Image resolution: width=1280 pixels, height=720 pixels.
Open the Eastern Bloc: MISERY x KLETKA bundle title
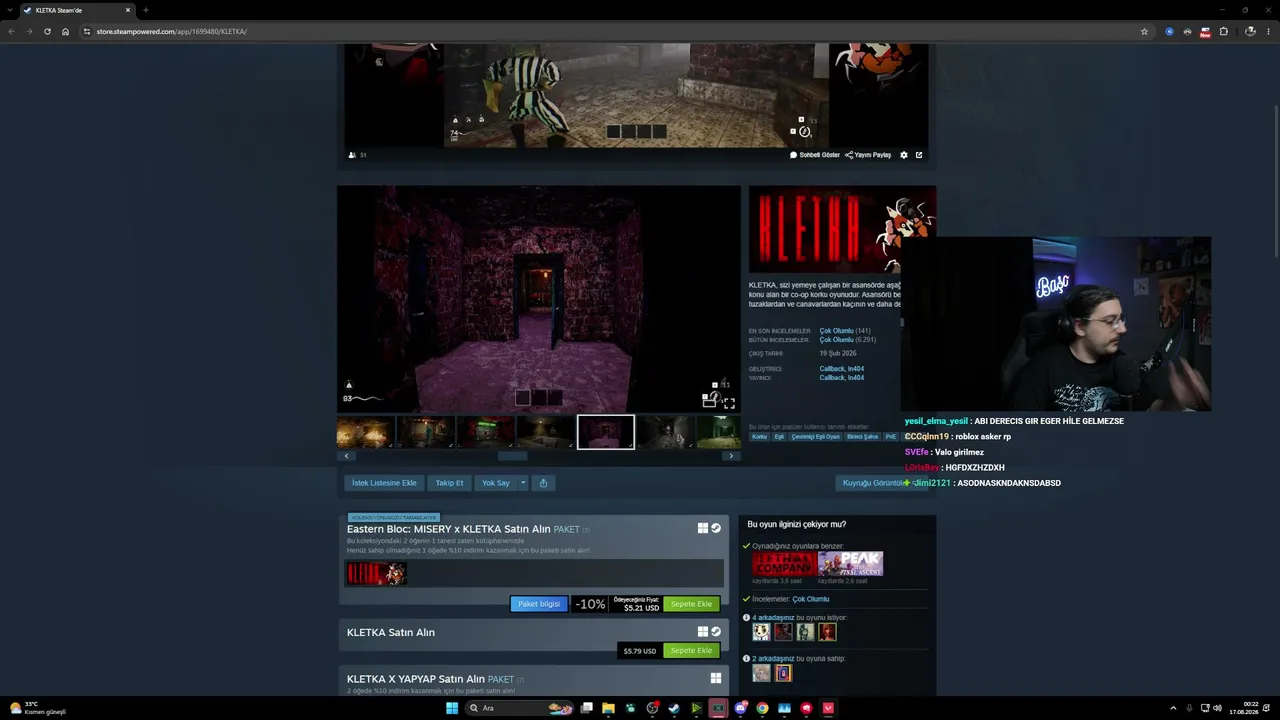tap(449, 529)
